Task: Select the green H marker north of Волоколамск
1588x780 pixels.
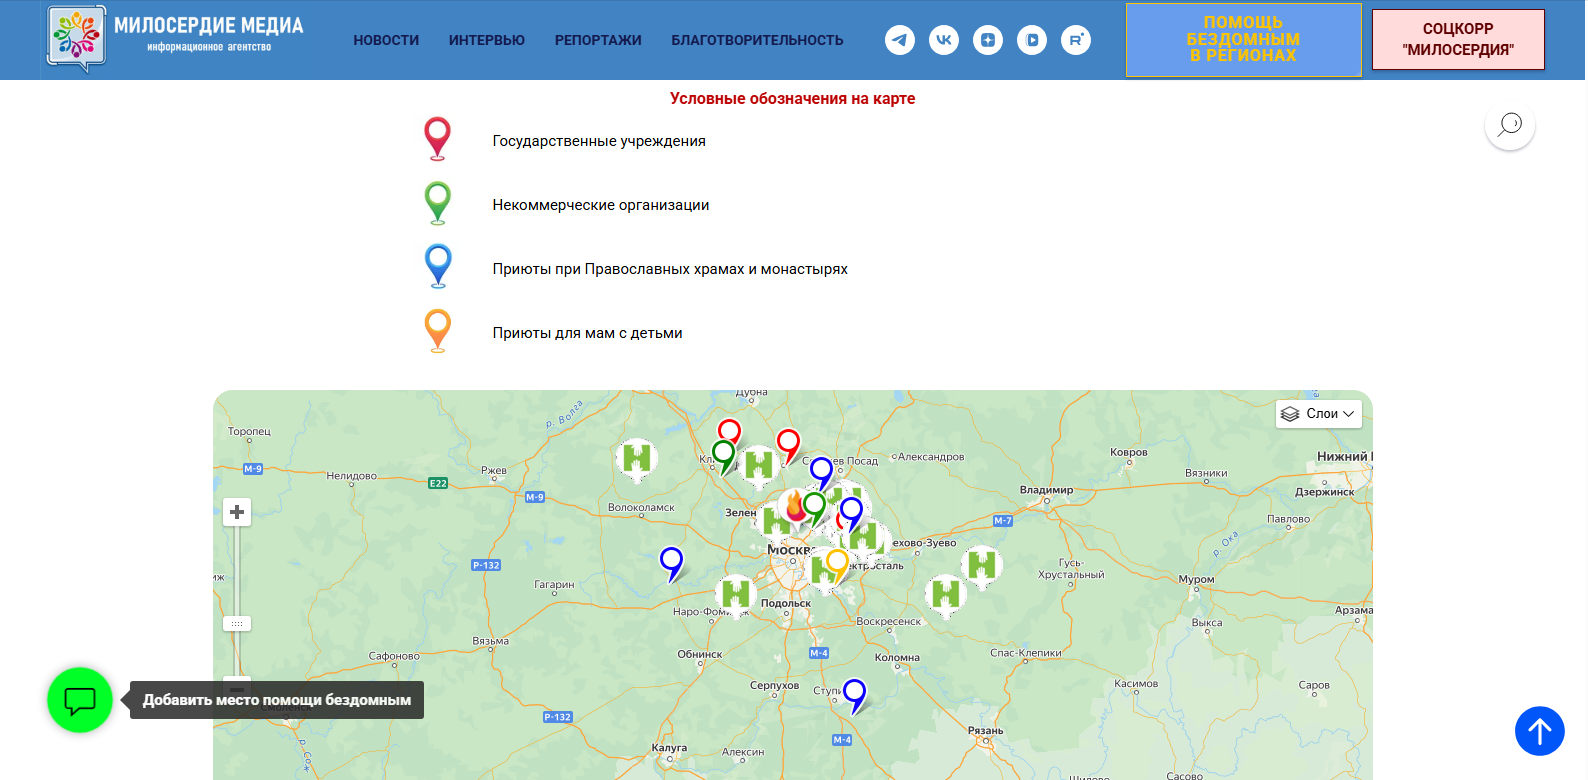Action: tap(637, 460)
